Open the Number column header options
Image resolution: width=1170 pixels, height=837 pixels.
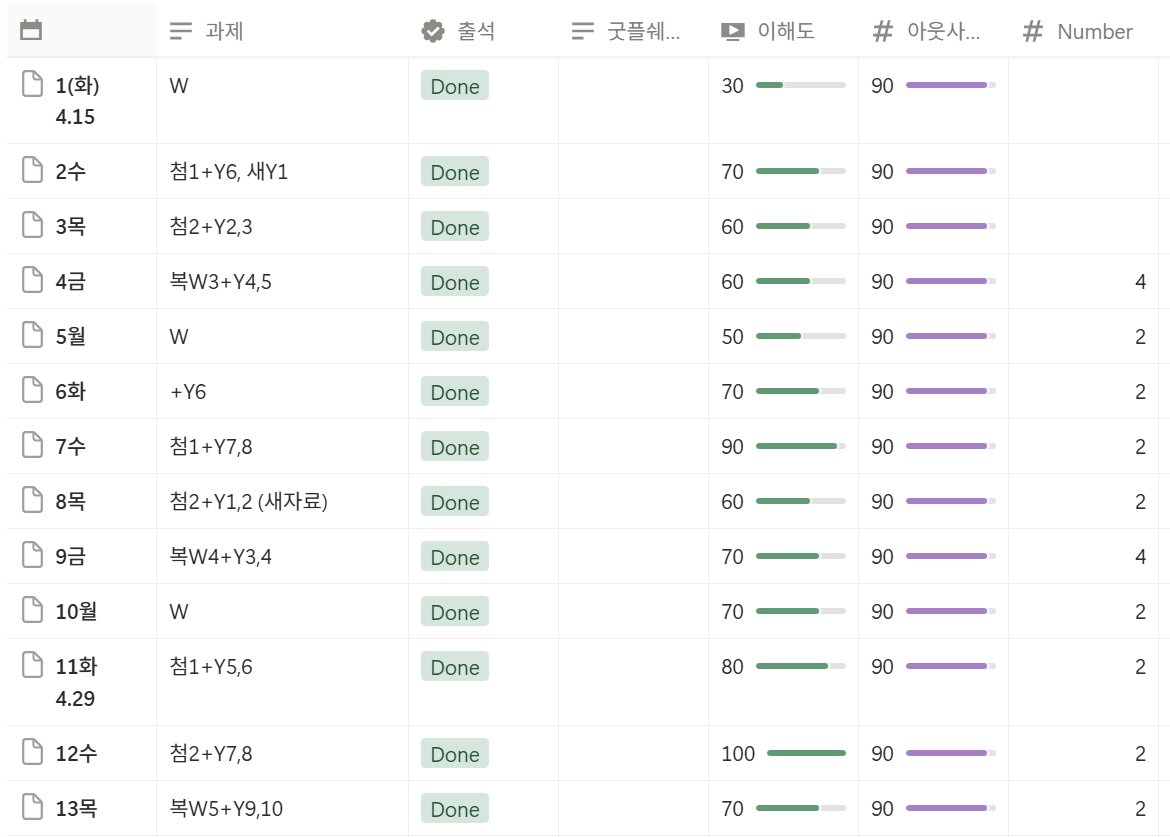point(1093,31)
